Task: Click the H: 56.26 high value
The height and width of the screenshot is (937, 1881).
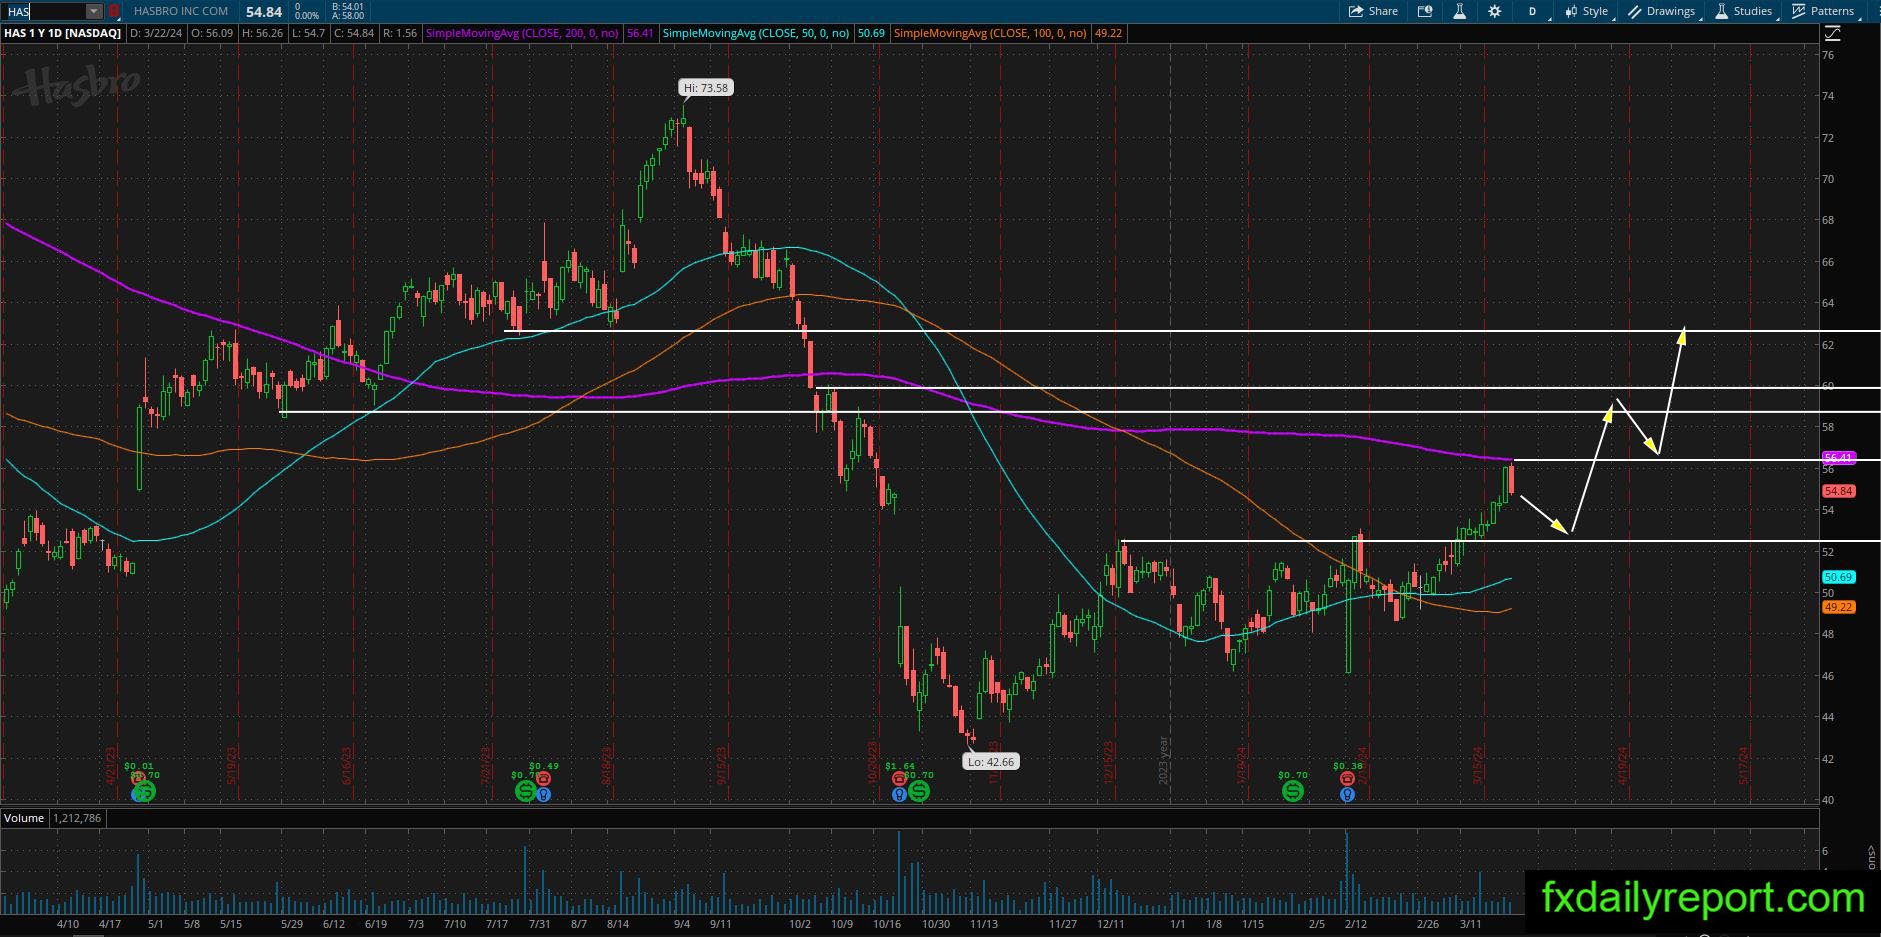Action: point(263,33)
